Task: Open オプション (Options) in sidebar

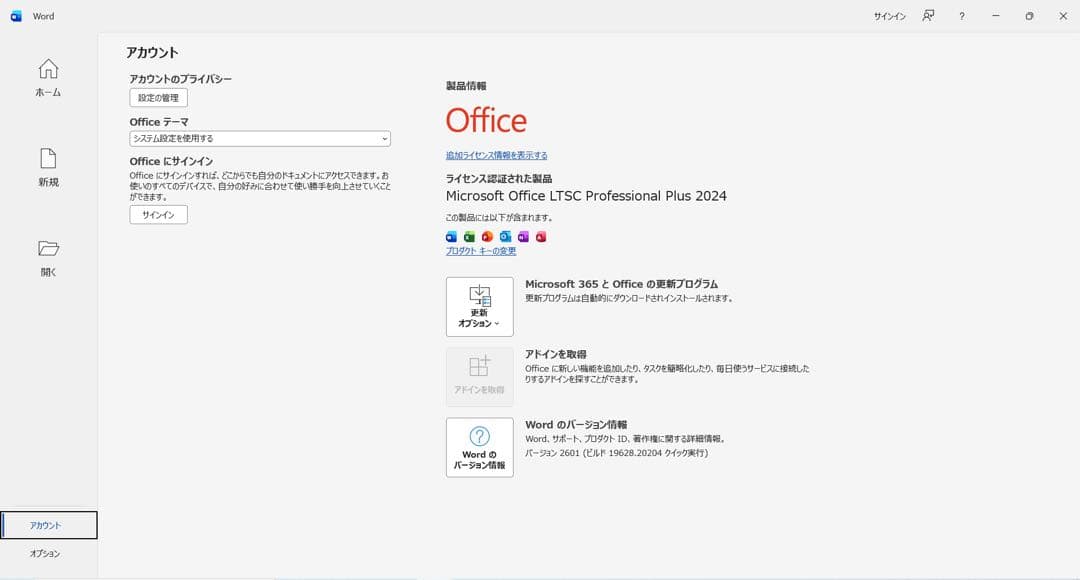Action: pyautogui.click(x=45, y=554)
